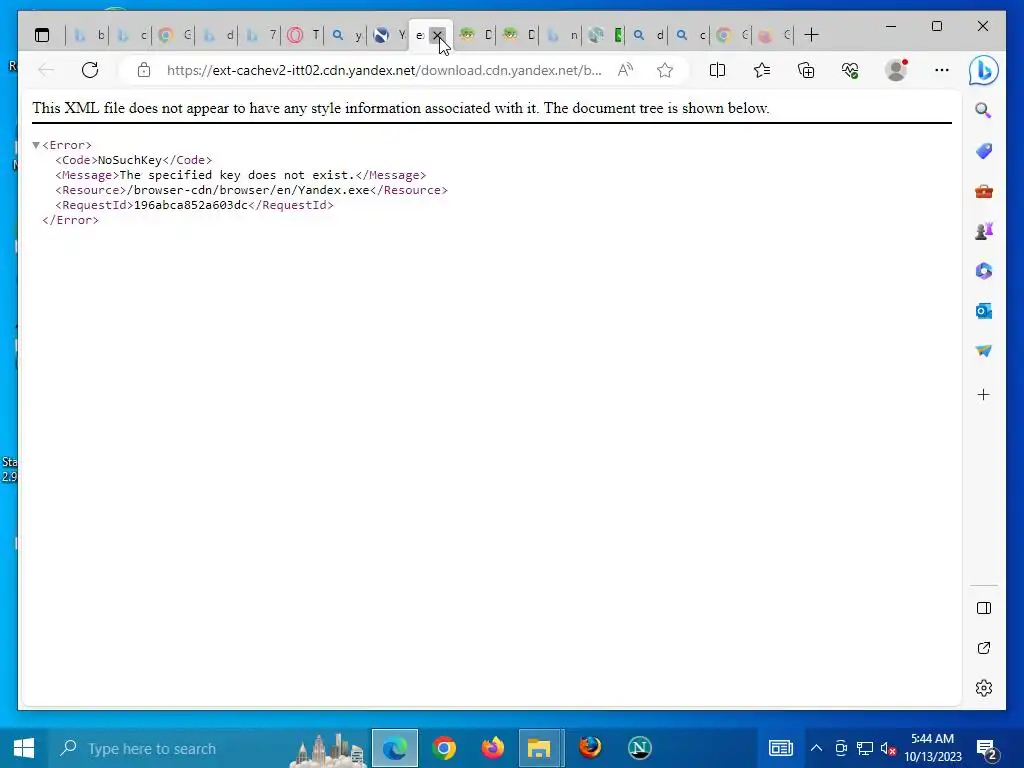Open sidebar Tools briefcase icon
The width and height of the screenshot is (1024, 768).
pyautogui.click(x=984, y=191)
